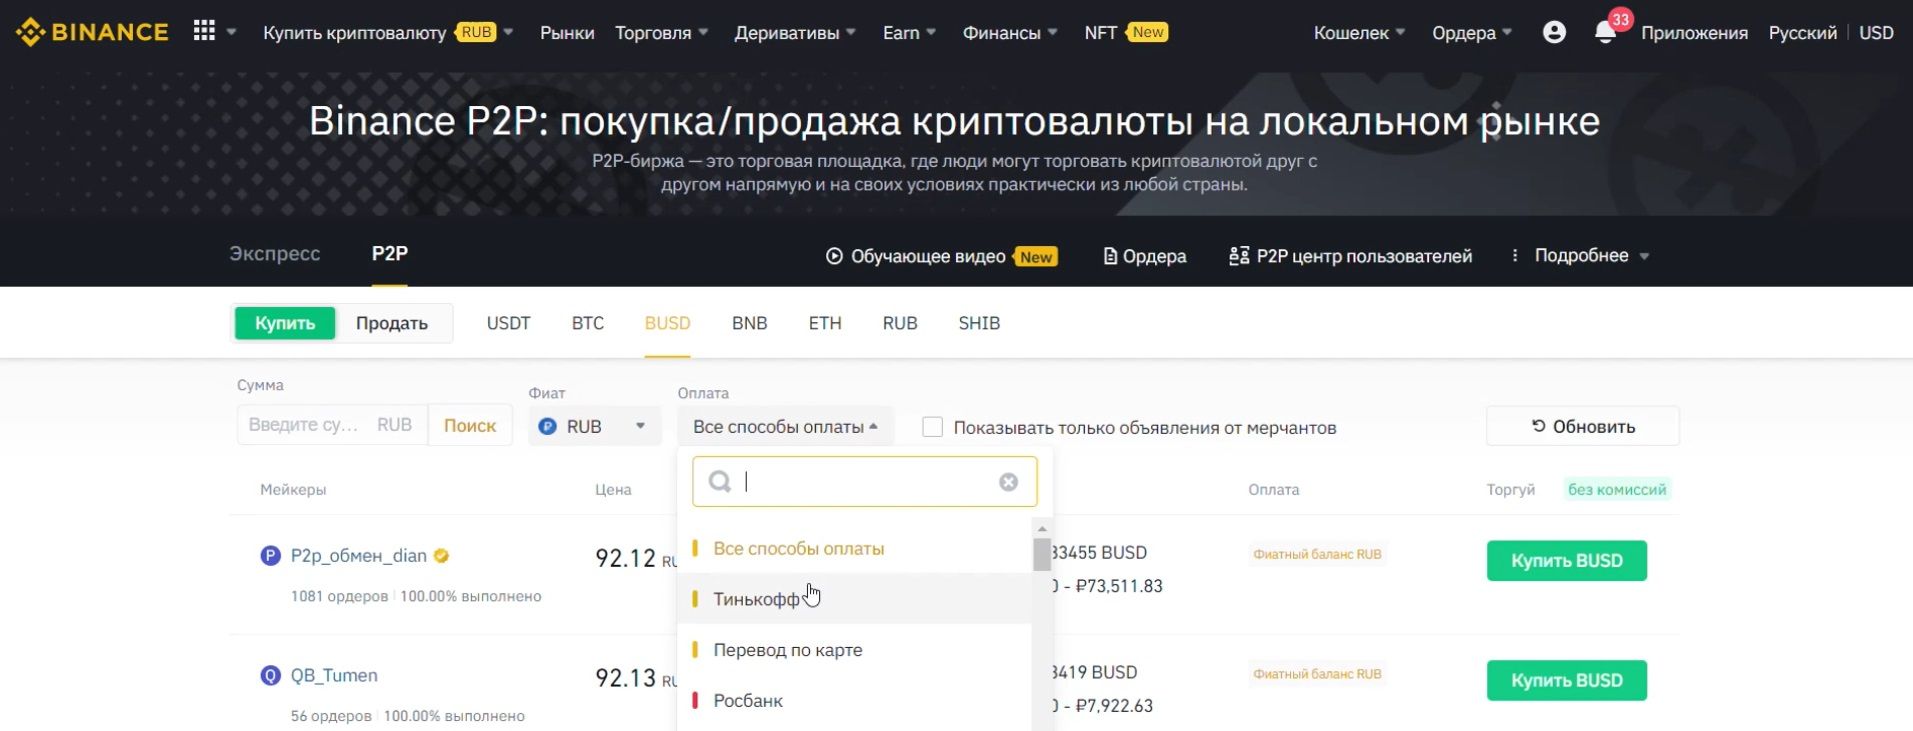Expand the Подробнее menu
This screenshot has width=1913, height=731.
(x=1581, y=256)
